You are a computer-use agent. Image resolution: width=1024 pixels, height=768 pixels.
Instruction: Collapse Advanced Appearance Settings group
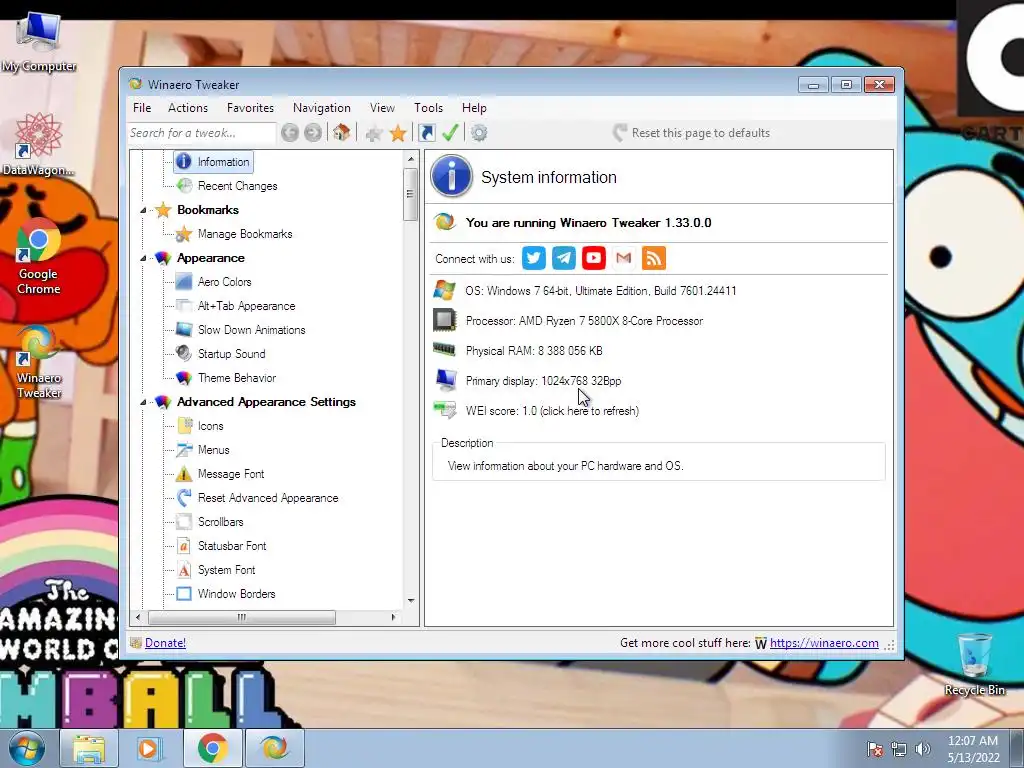143,402
